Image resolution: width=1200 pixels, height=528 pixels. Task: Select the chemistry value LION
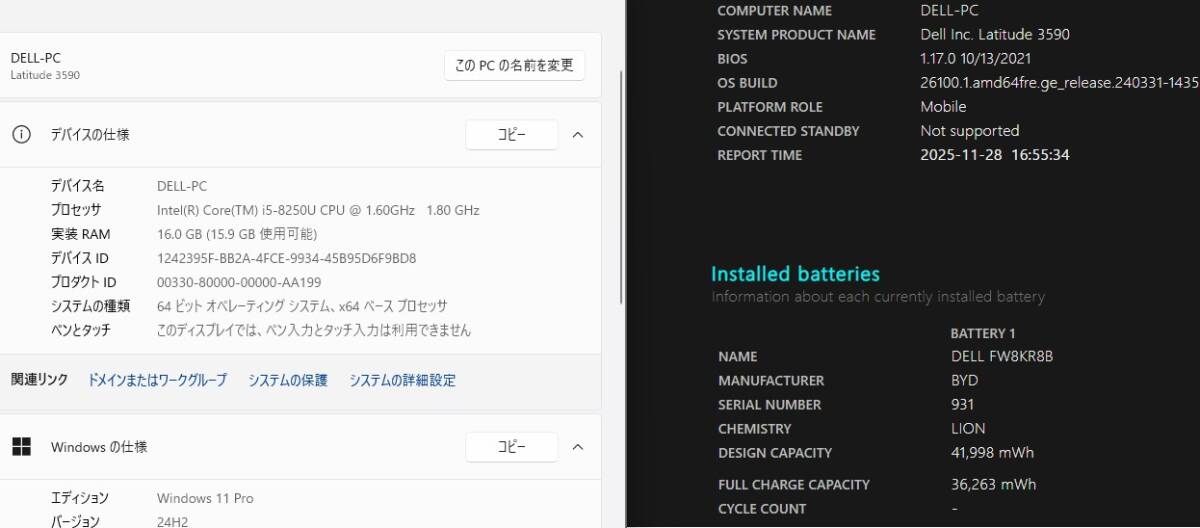(x=968, y=429)
